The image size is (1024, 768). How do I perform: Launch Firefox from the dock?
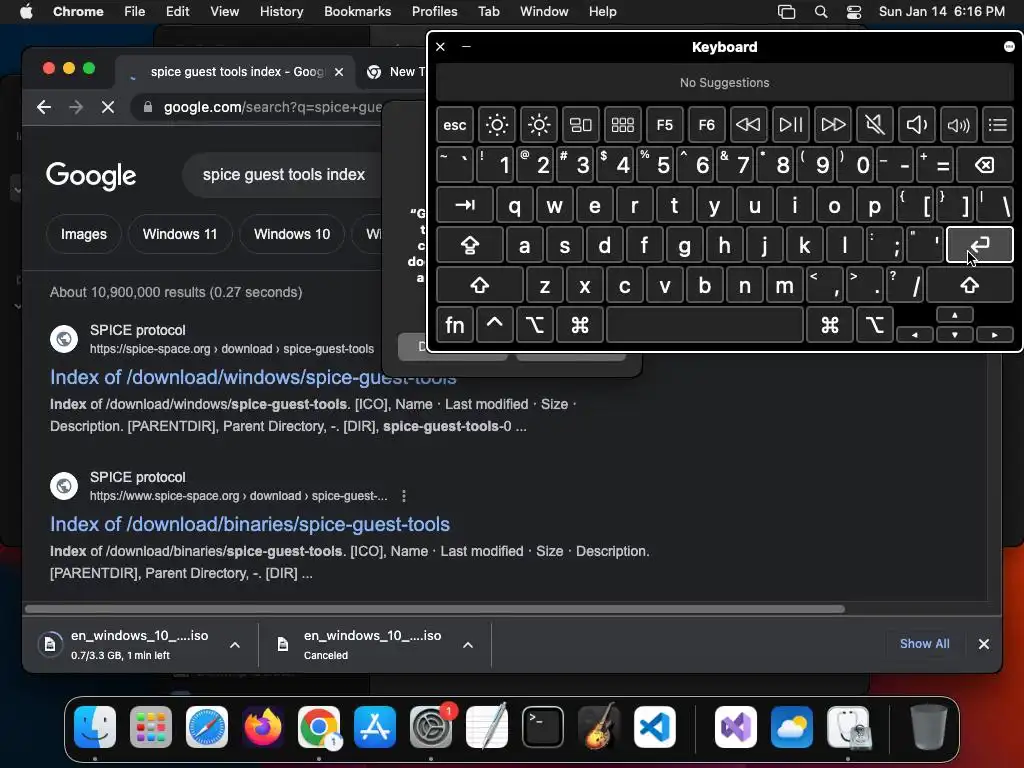pos(263,726)
